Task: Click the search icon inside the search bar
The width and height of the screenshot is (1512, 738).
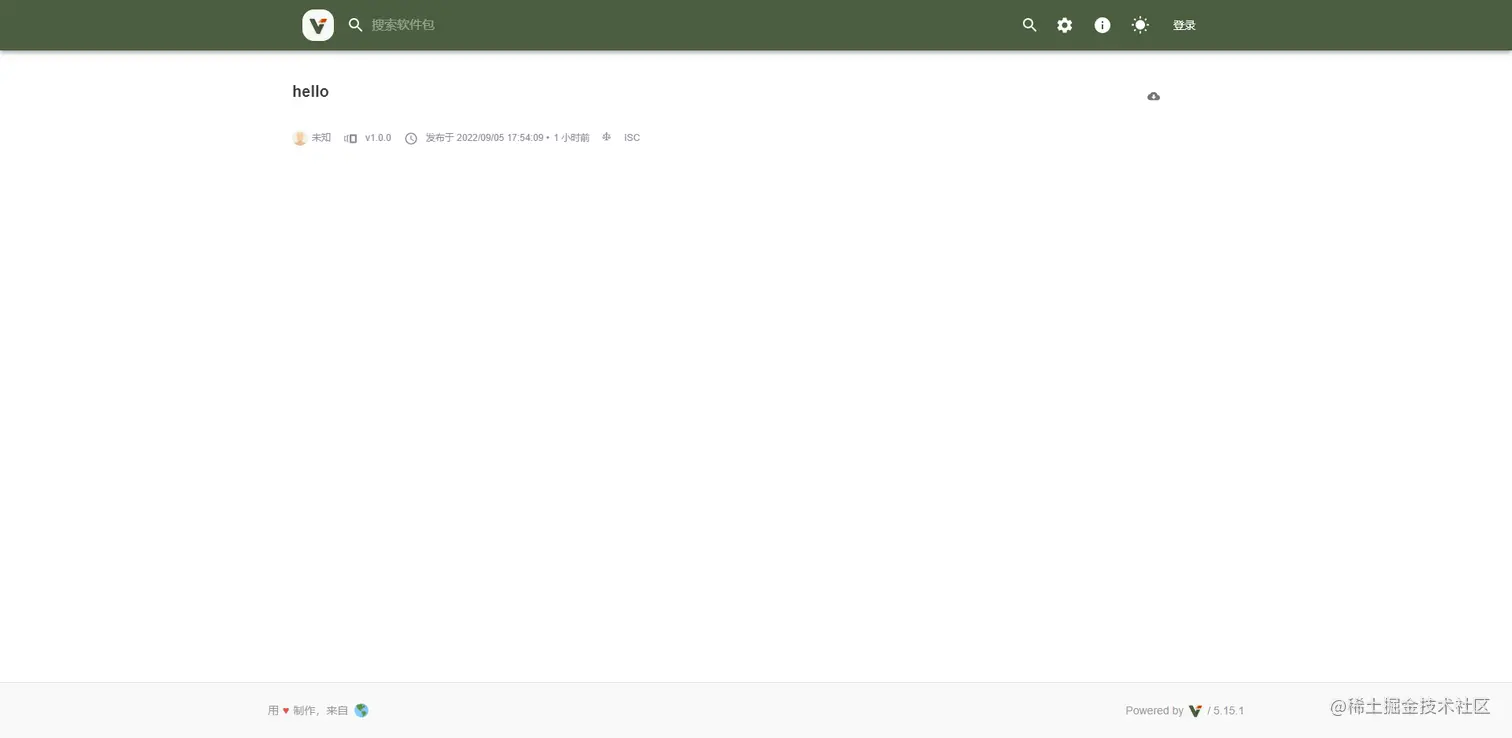Action: (355, 25)
